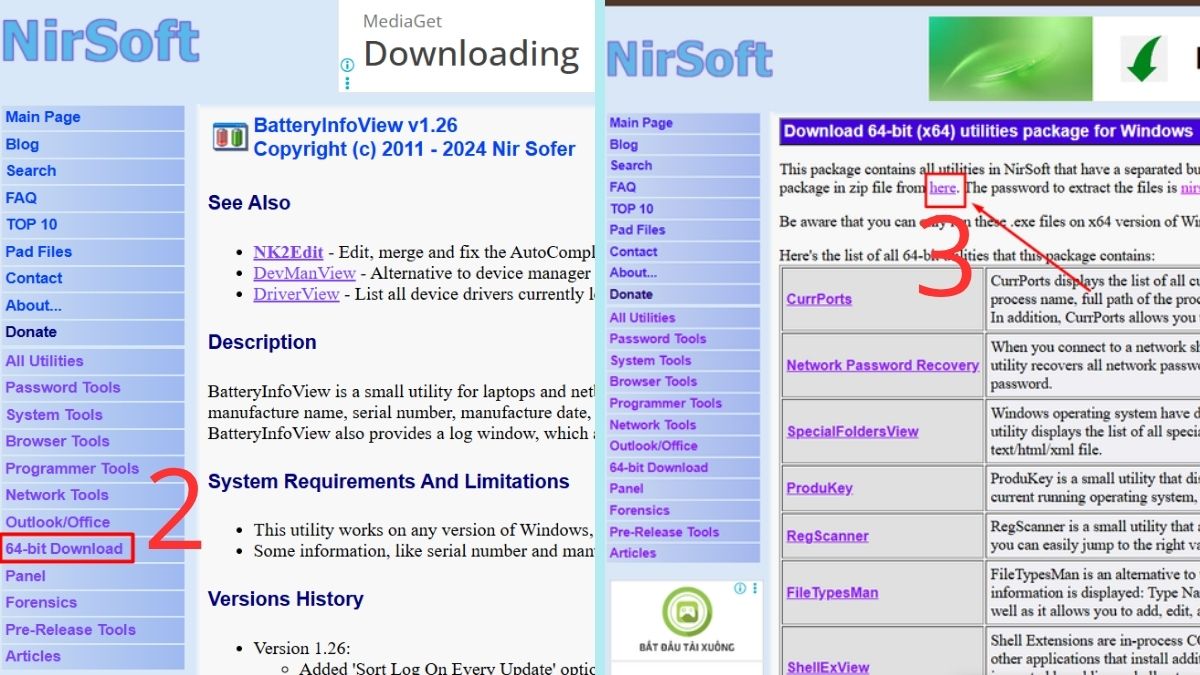1200x675 pixels.
Task: Open the FileTypesMan utility link
Action: coord(833,592)
